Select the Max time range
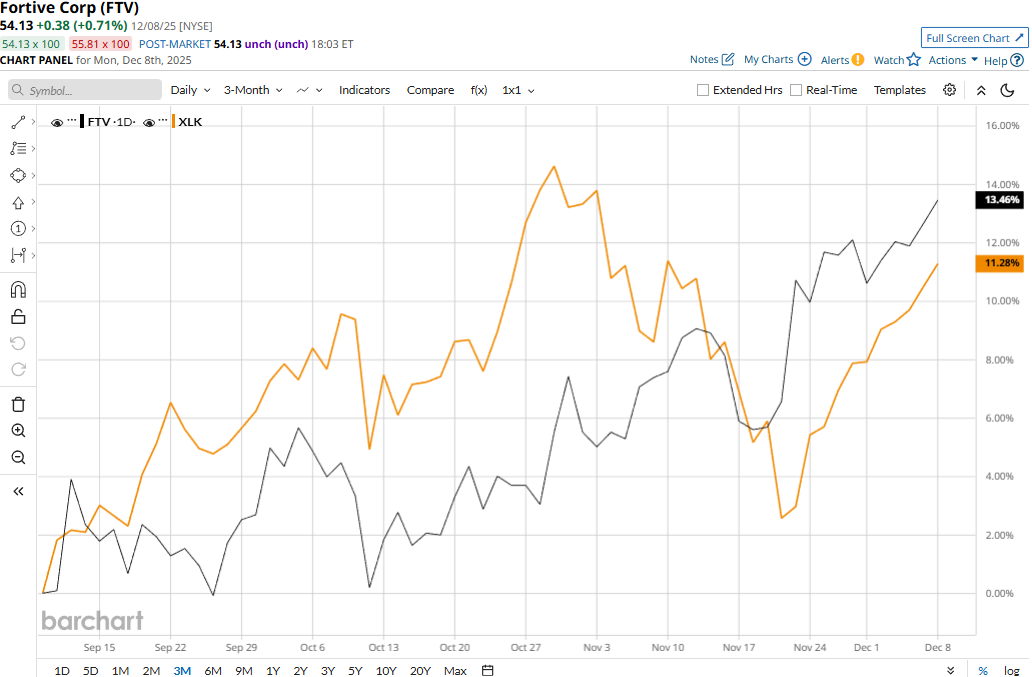 point(455,670)
